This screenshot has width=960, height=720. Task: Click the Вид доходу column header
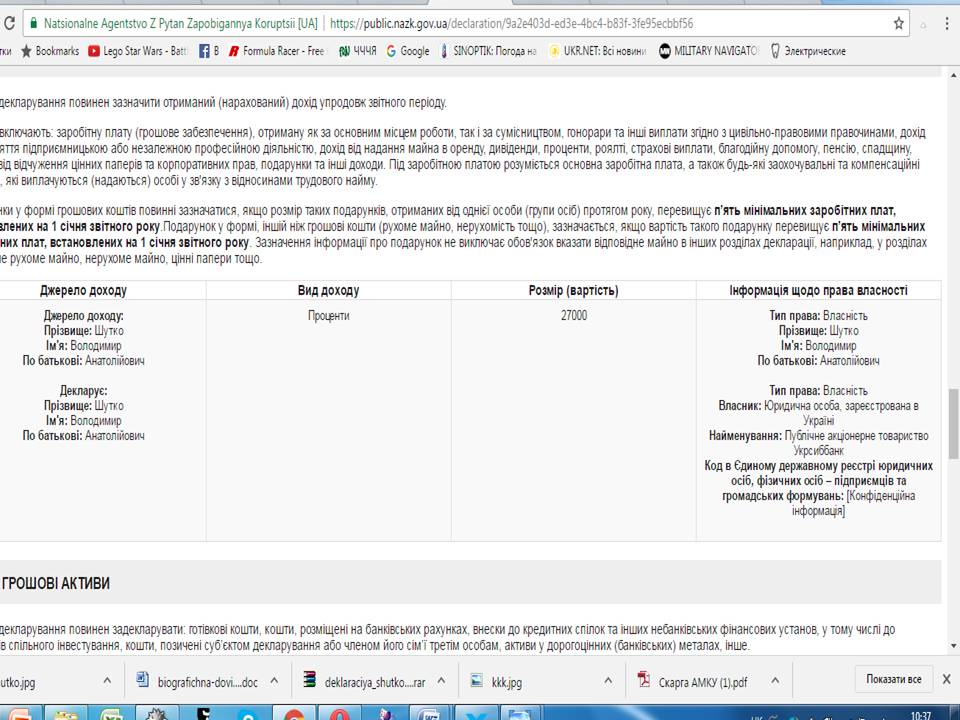point(328,291)
